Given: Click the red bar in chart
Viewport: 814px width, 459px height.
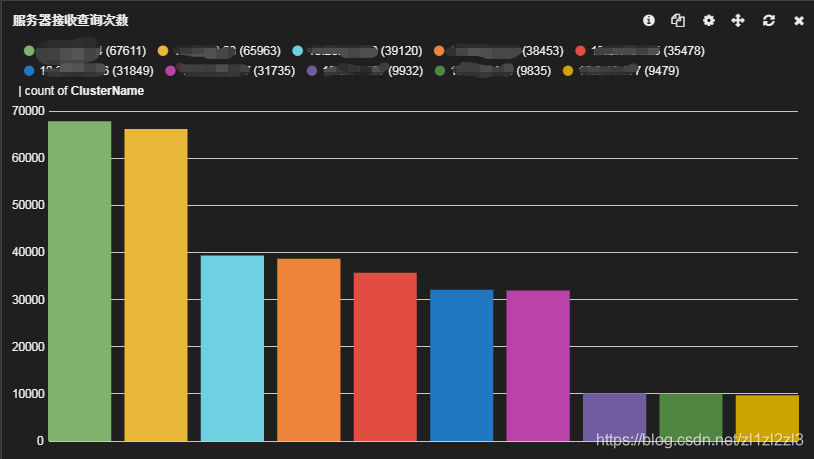Looking at the screenshot, I should pyautogui.click(x=385, y=357).
